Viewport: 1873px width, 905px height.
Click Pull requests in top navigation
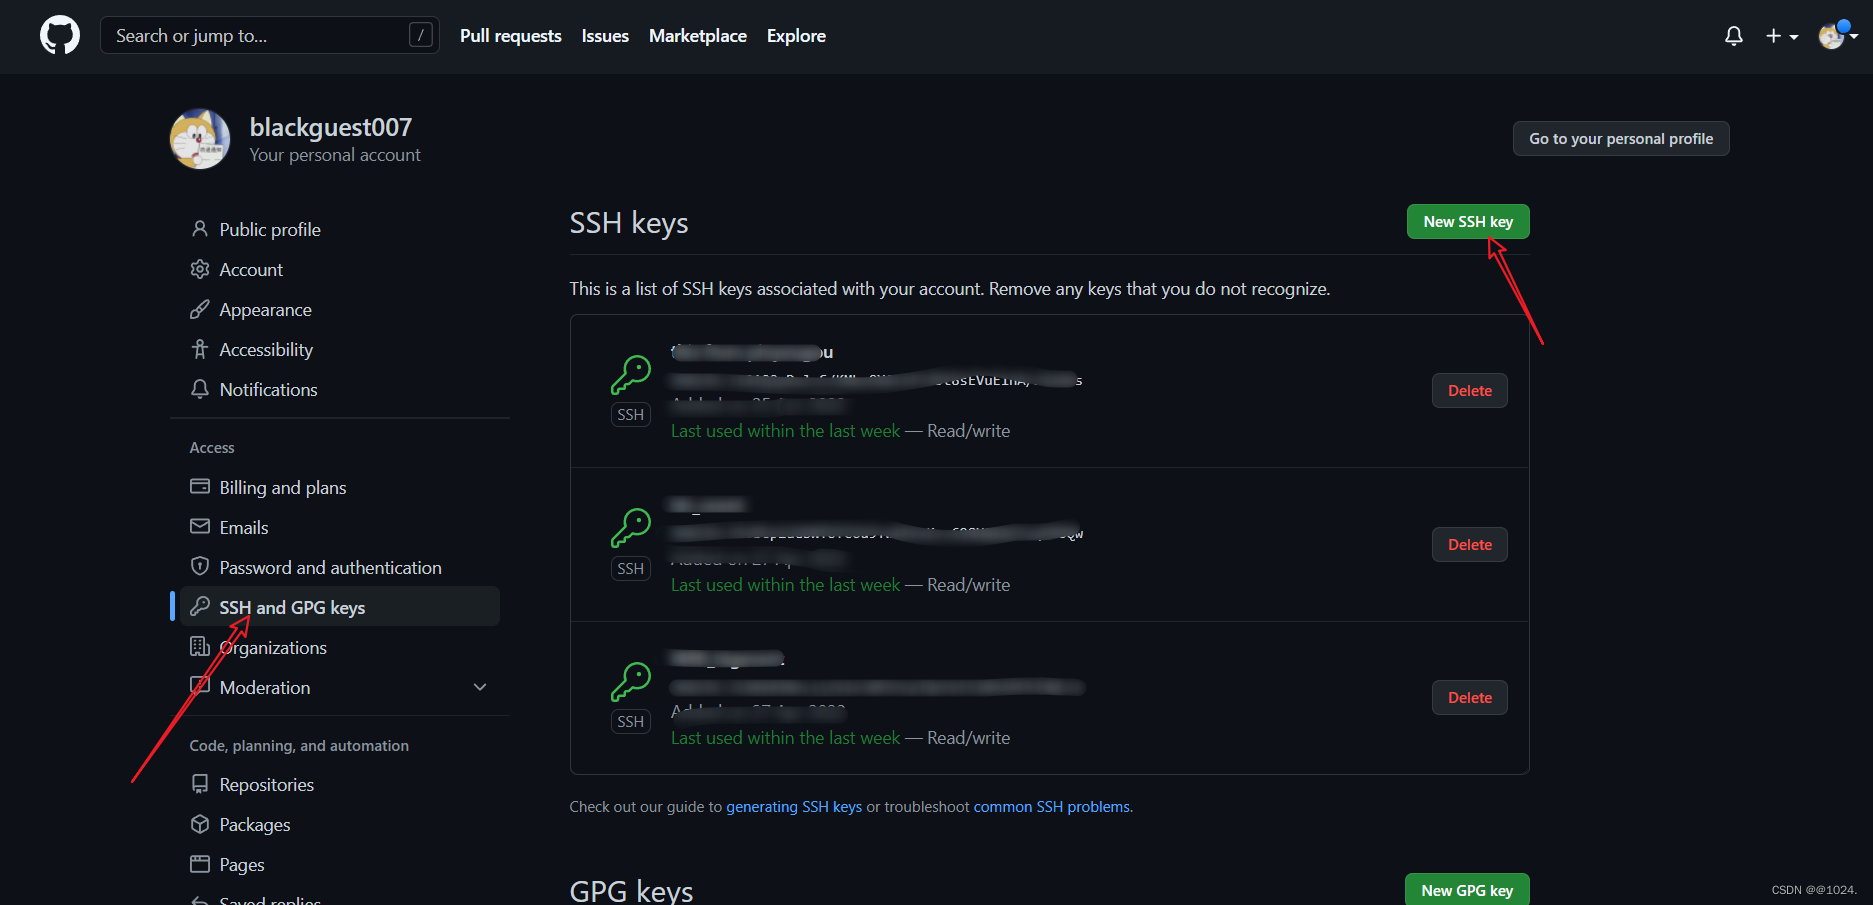coord(511,36)
